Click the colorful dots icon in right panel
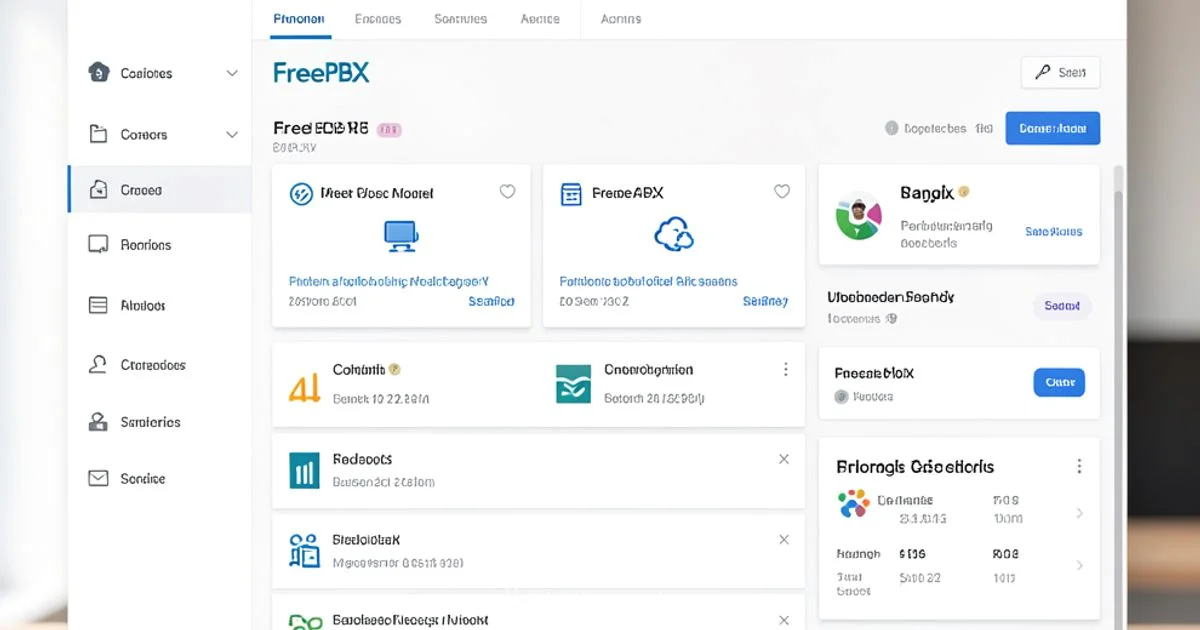This screenshot has width=1200, height=630. click(853, 503)
